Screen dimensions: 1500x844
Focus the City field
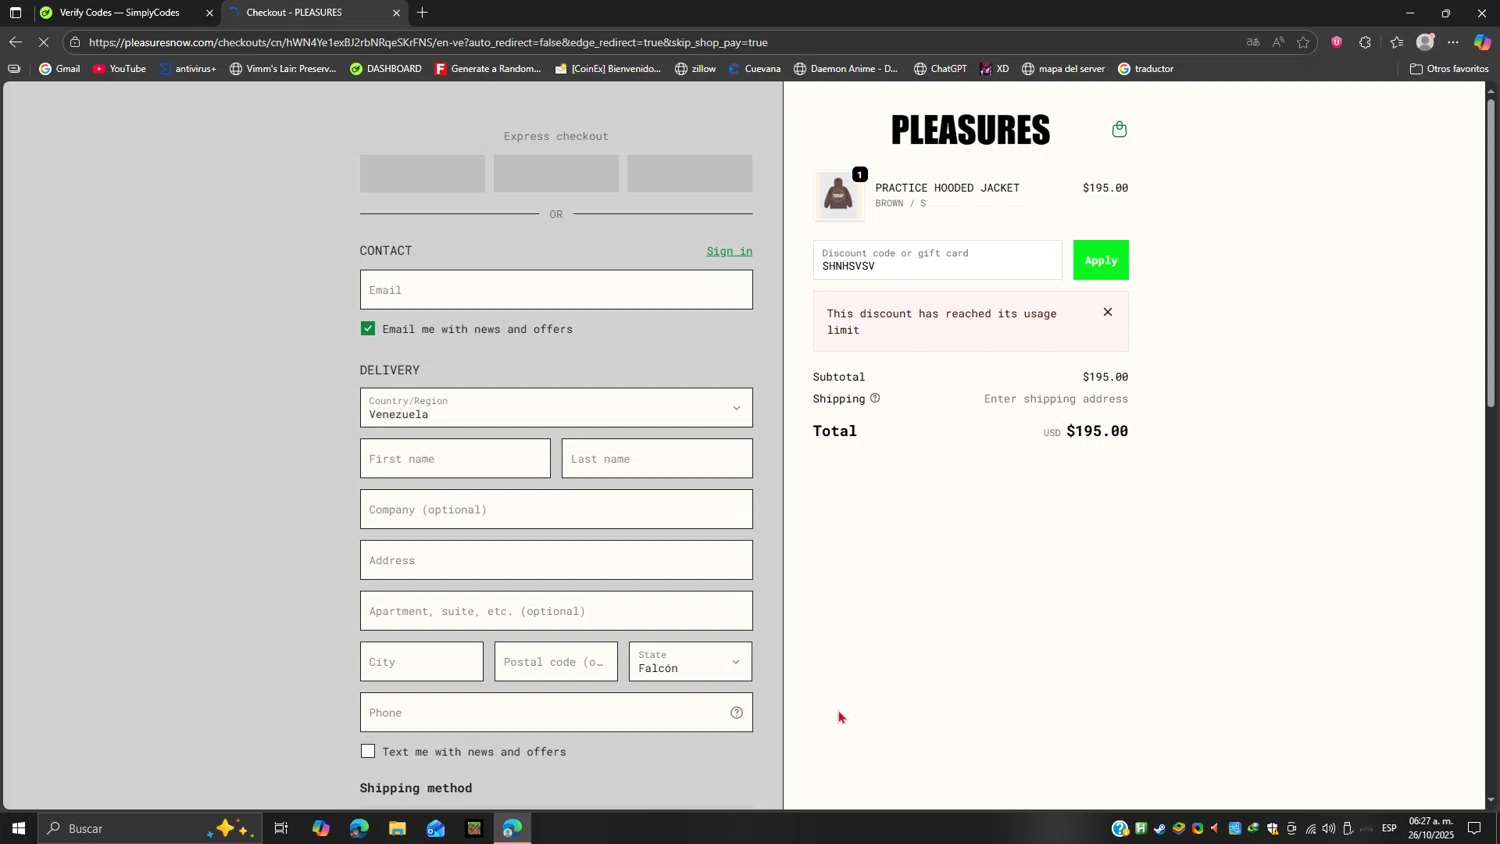click(421, 662)
